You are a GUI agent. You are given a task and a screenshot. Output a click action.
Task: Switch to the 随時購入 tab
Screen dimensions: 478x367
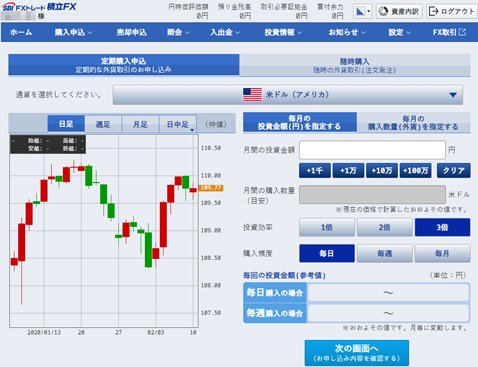355,65
